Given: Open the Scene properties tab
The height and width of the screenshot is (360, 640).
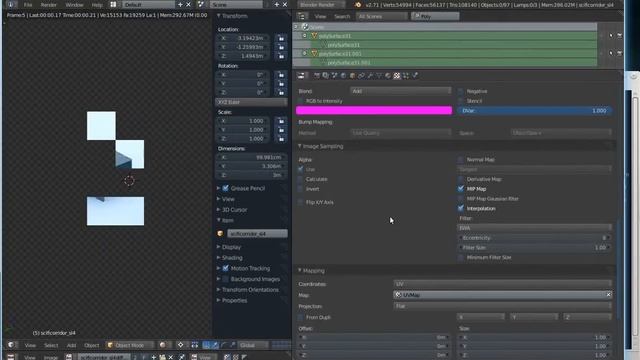Looking at the screenshot, I should pos(334,76).
